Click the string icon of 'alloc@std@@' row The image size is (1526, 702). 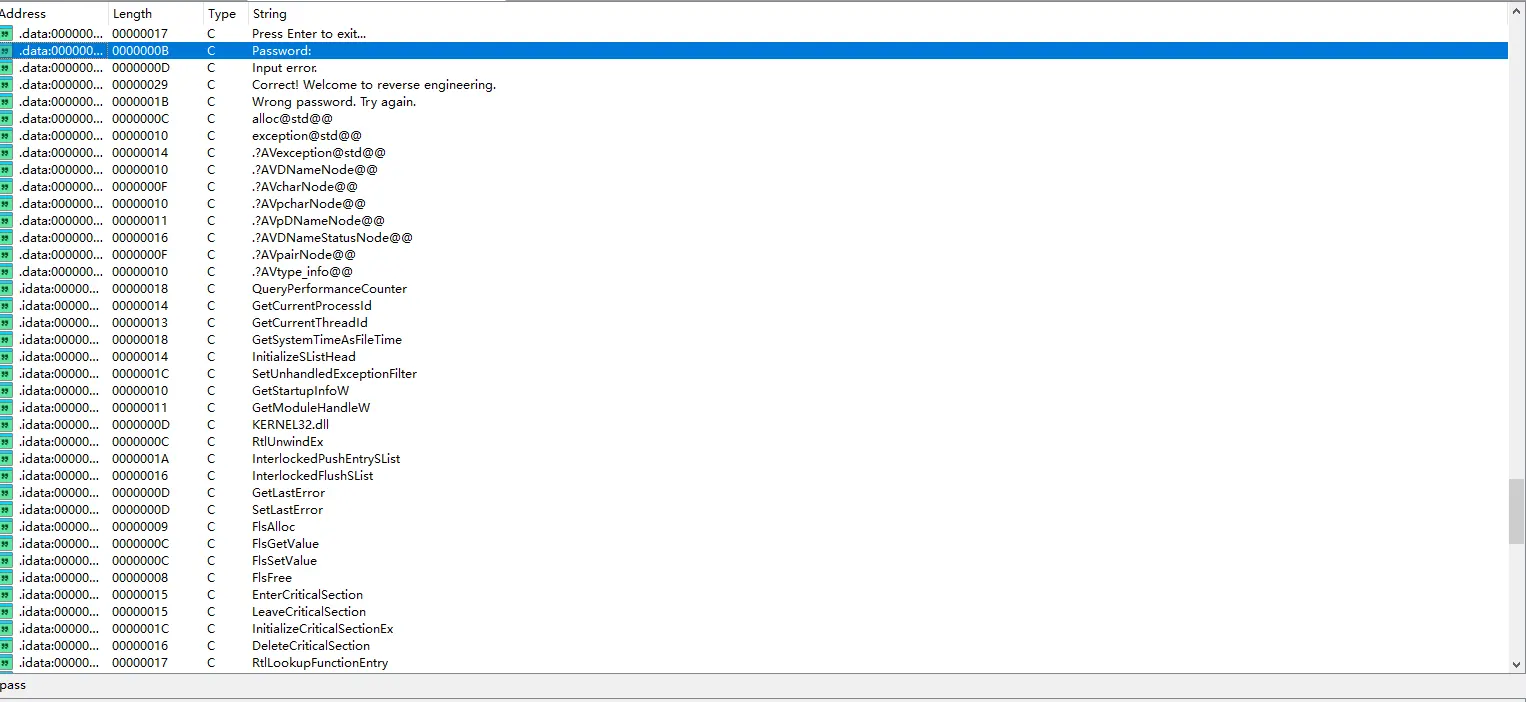[x=6, y=119]
